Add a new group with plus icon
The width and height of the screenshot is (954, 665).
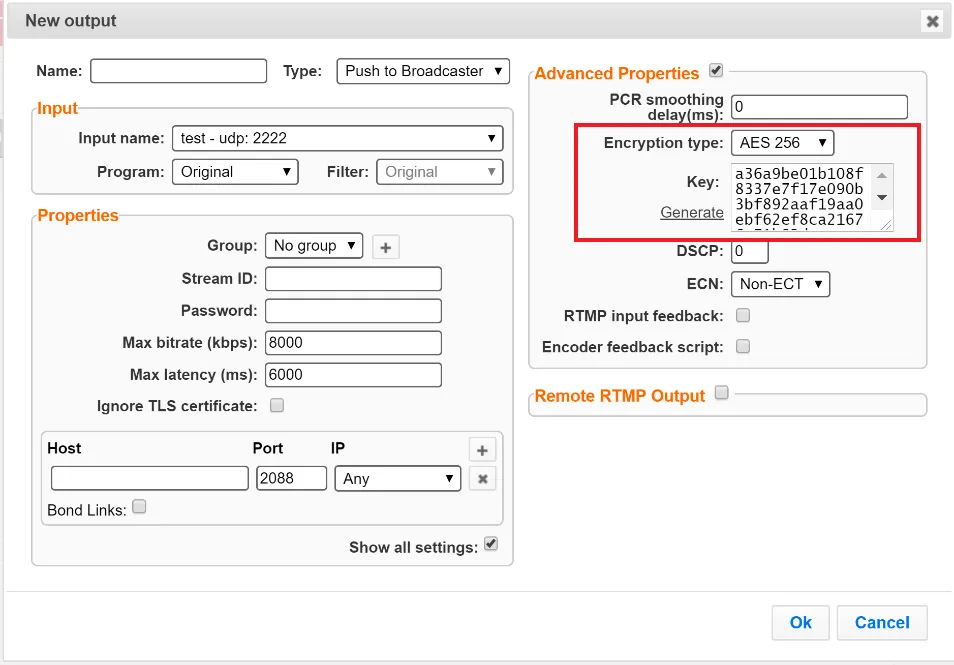385,247
